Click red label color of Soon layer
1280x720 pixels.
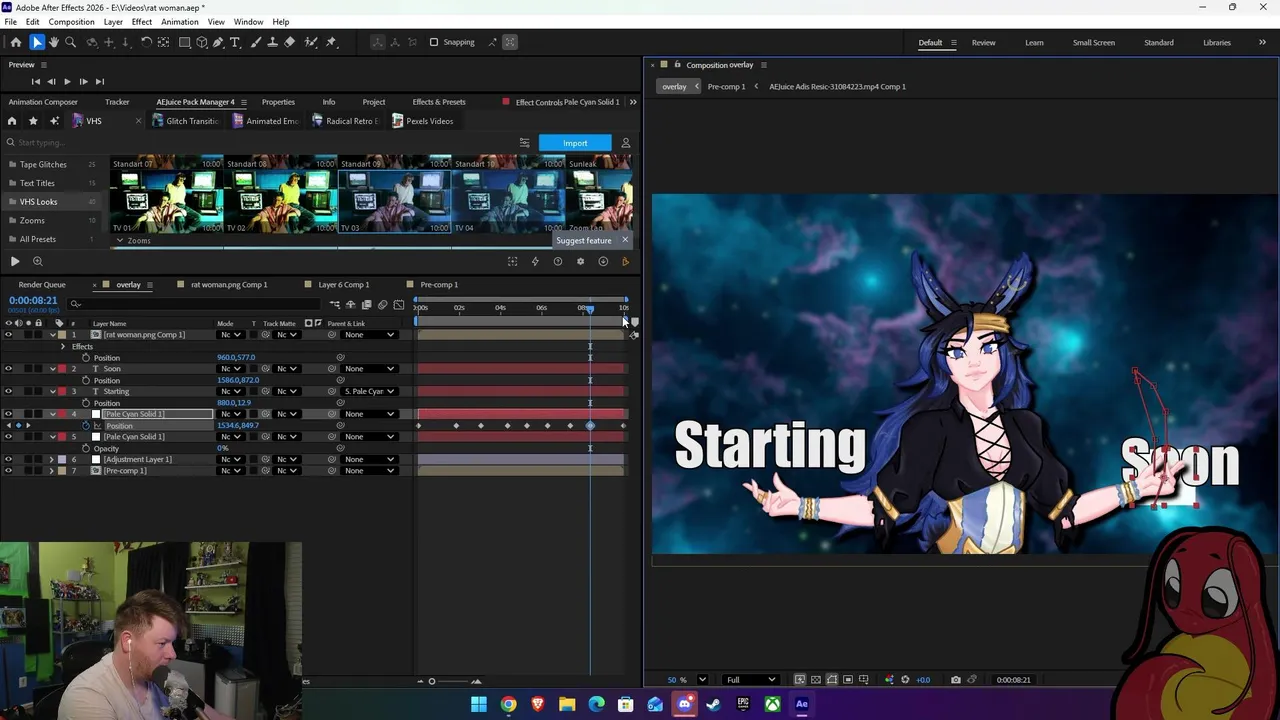tap(61, 369)
